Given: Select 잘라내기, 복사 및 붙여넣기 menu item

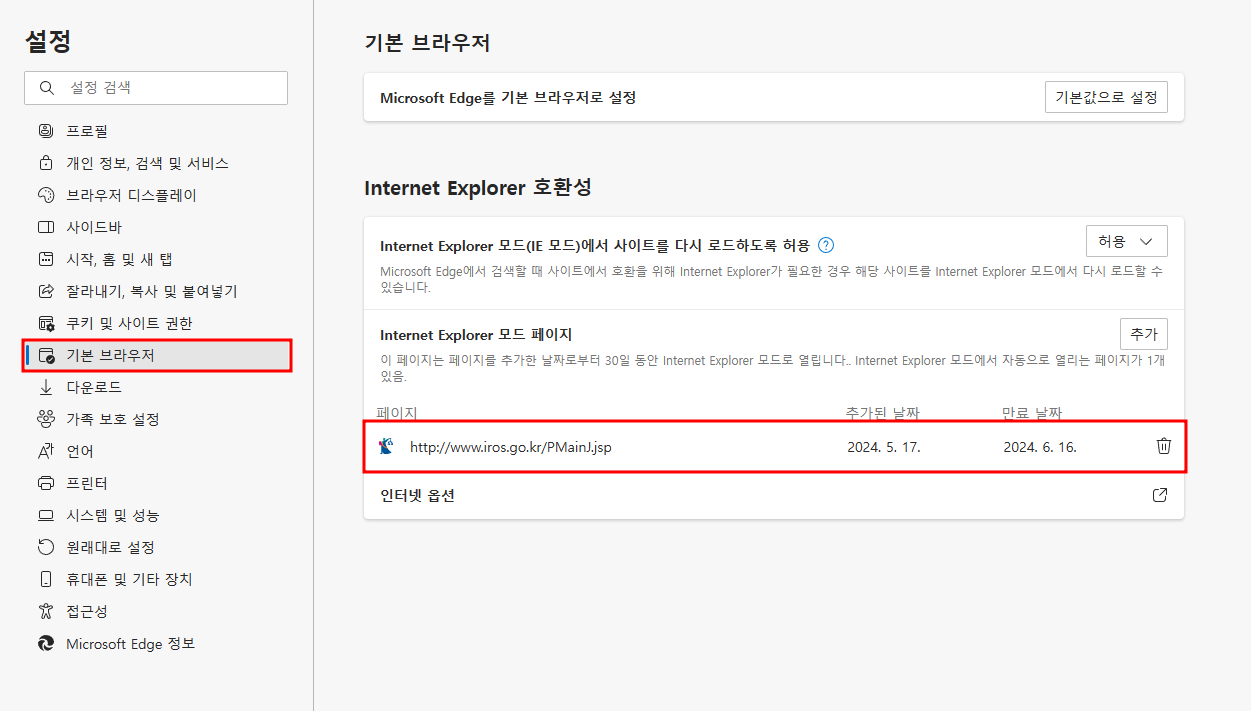Looking at the screenshot, I should pyautogui.click(x=156, y=291).
